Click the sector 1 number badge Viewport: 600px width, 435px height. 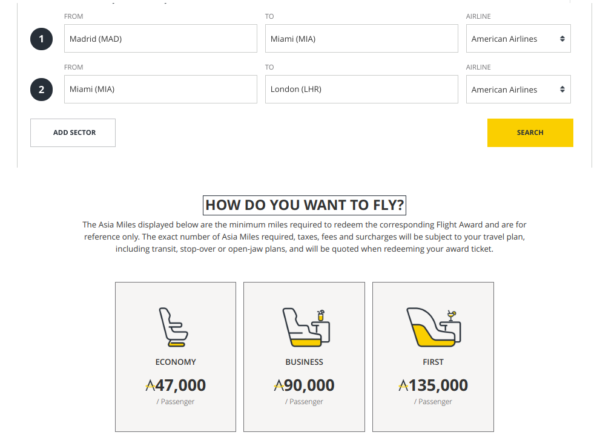[41, 39]
